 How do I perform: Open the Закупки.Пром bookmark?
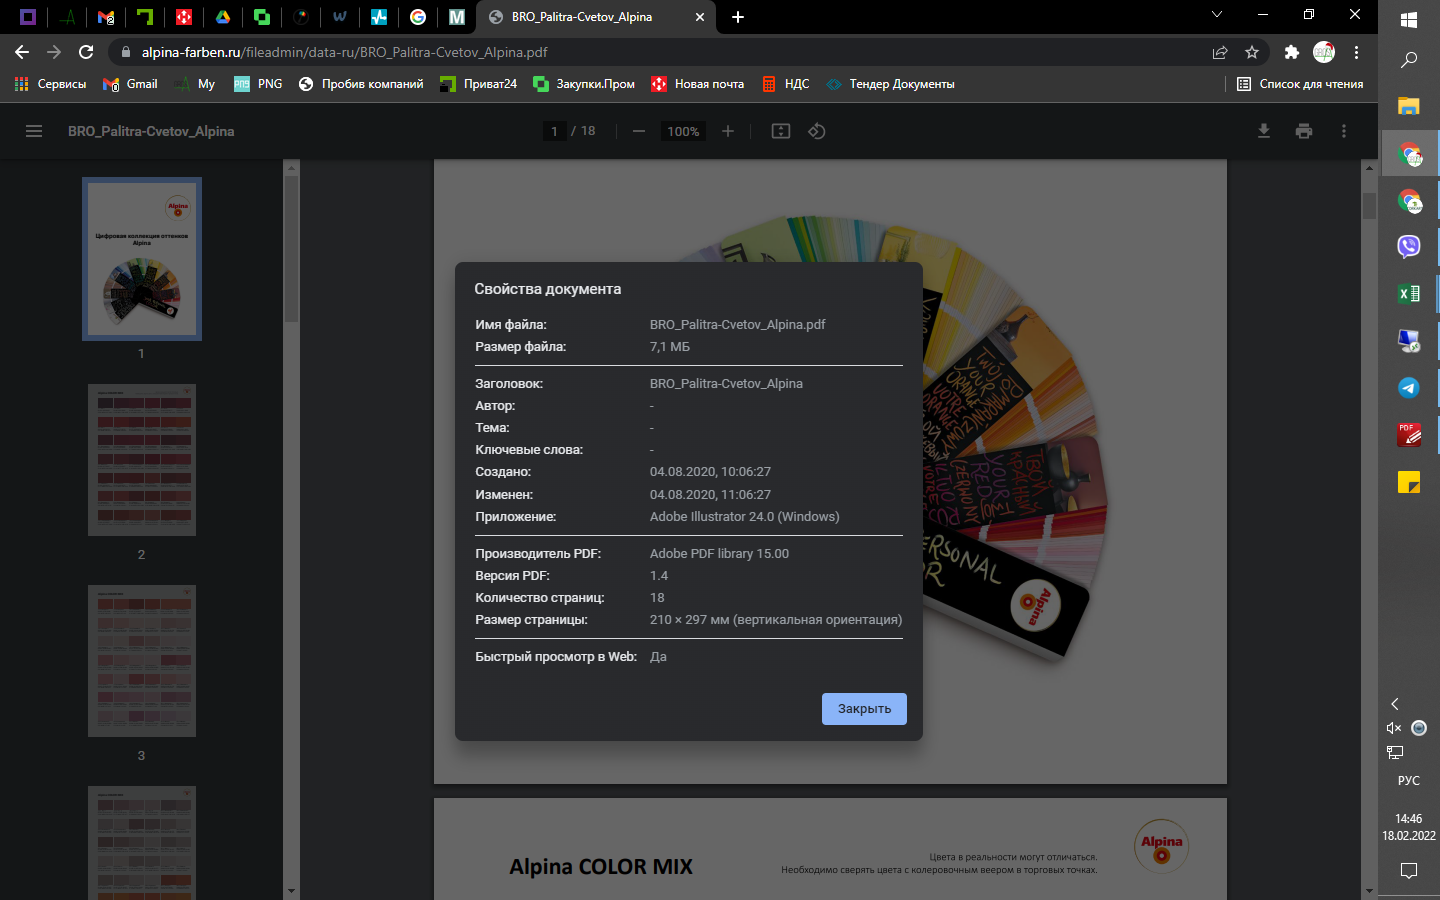coord(584,84)
